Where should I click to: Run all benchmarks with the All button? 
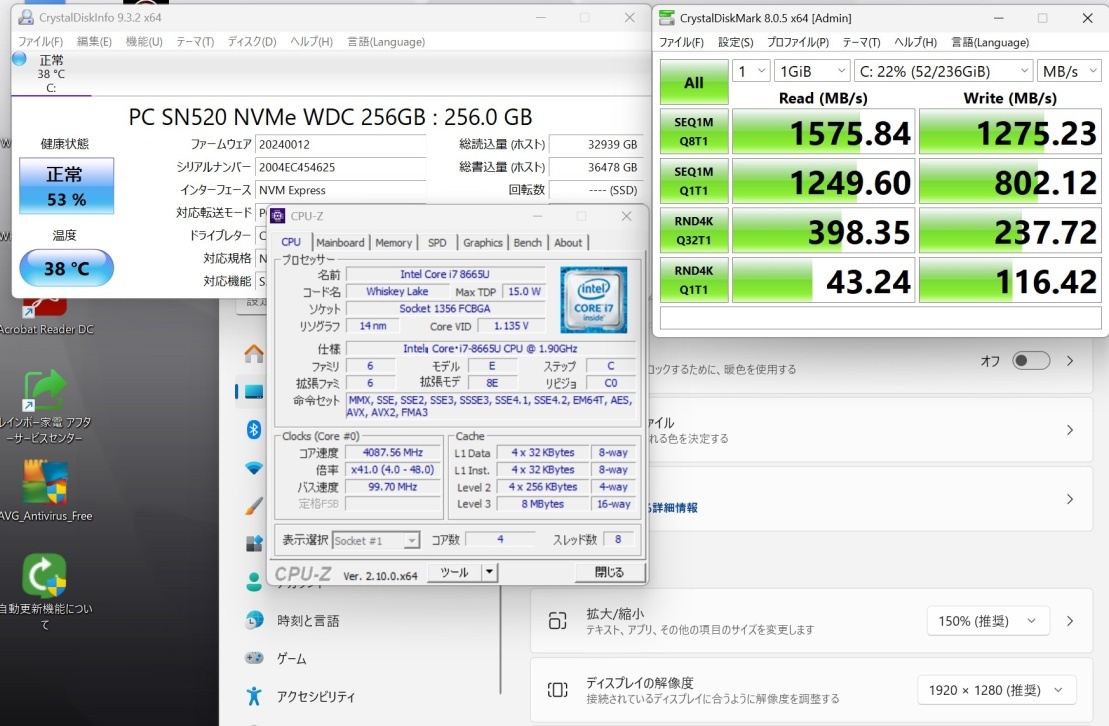pyautogui.click(x=694, y=83)
